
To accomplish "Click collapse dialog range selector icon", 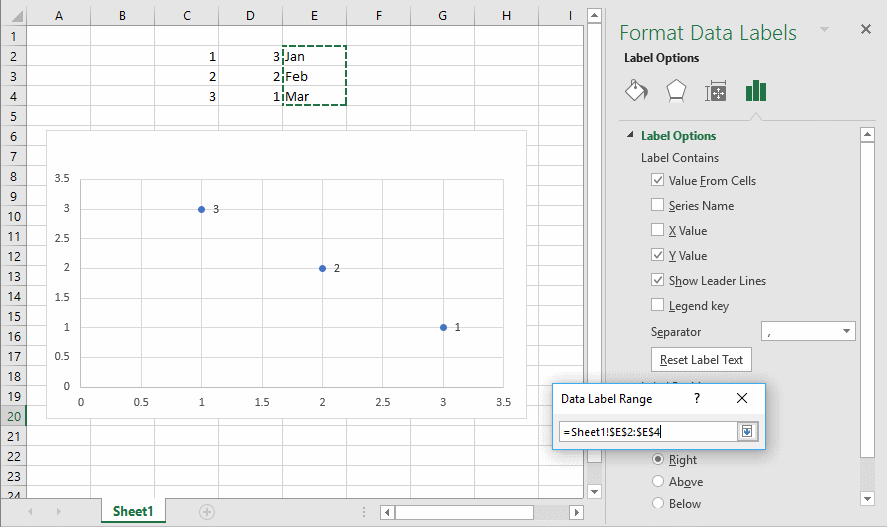I will (747, 432).
